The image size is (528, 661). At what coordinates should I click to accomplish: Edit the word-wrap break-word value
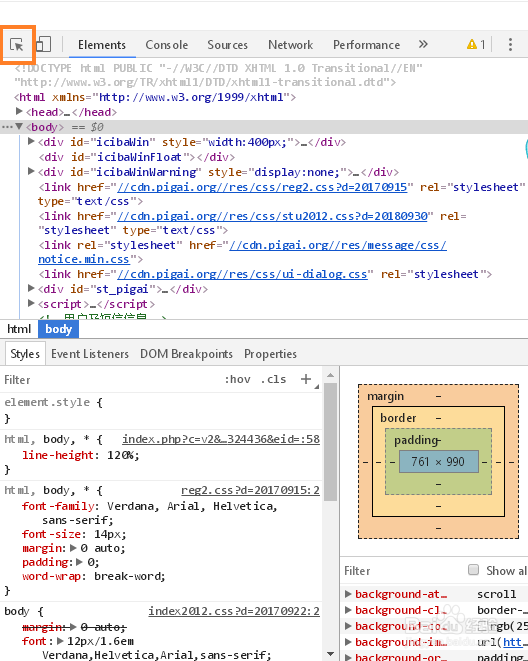pyautogui.click(x=128, y=576)
